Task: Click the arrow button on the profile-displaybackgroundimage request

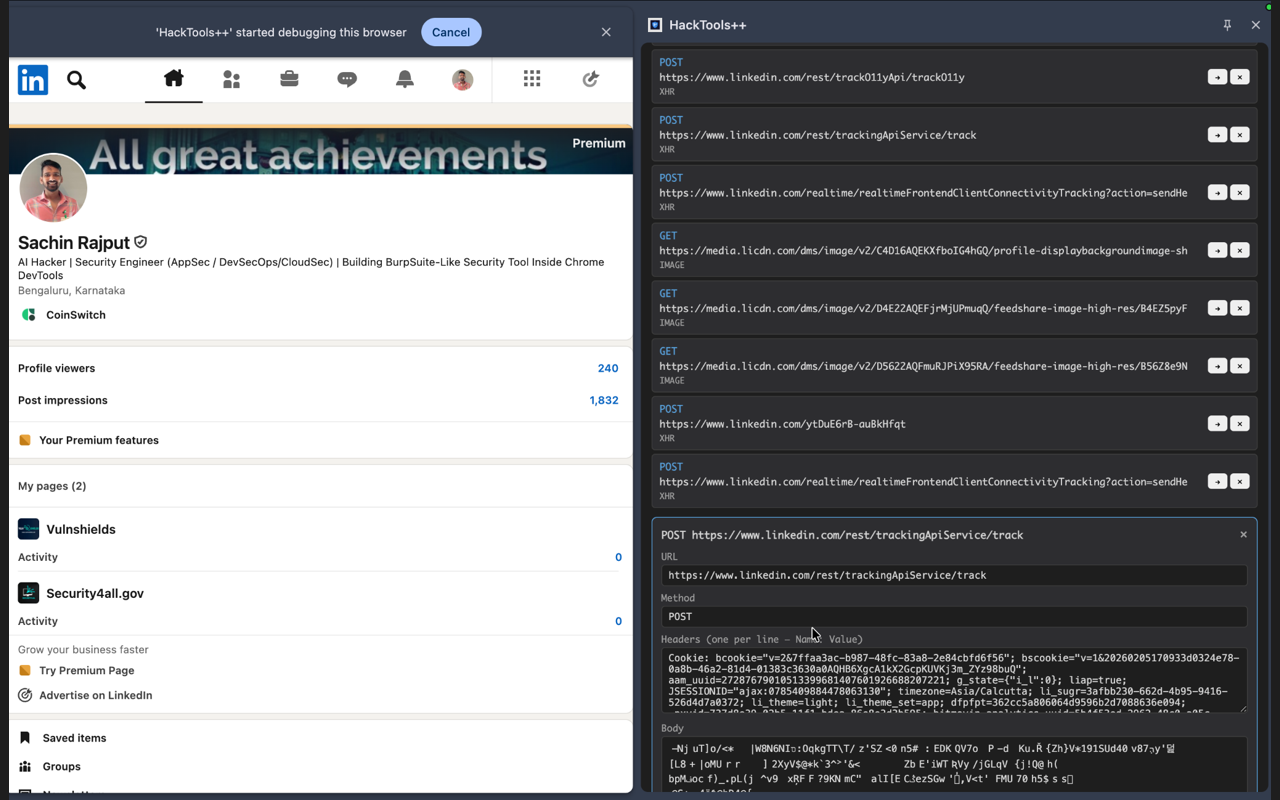Action: tap(1217, 250)
